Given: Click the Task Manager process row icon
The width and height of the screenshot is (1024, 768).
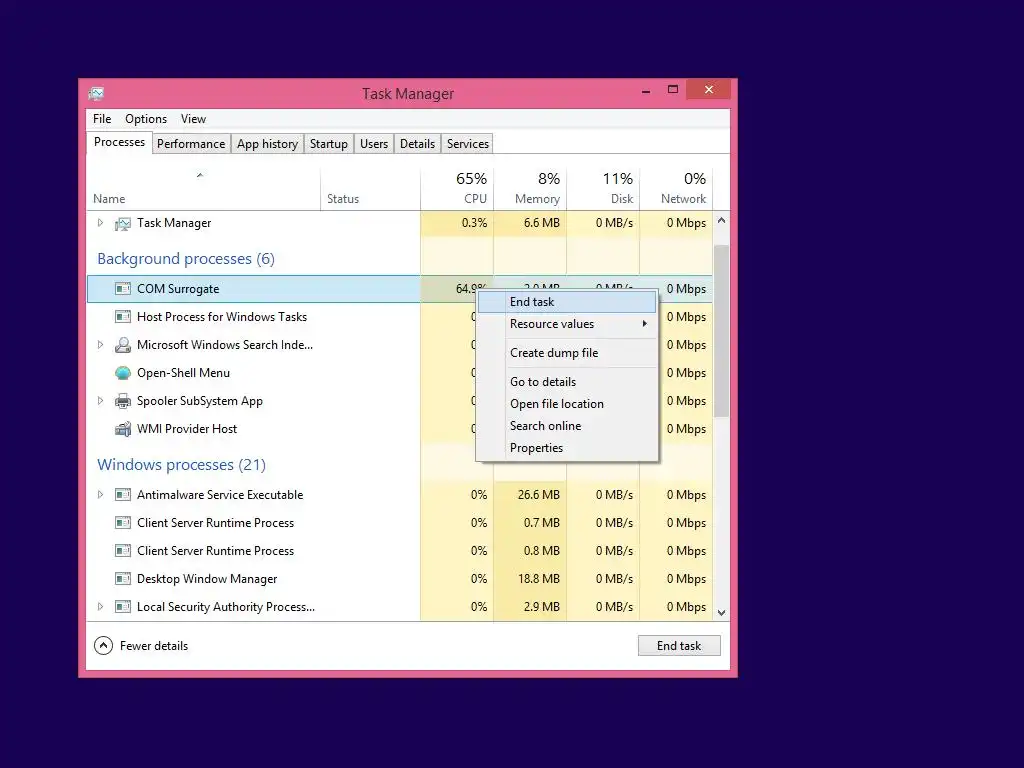Looking at the screenshot, I should click(123, 223).
